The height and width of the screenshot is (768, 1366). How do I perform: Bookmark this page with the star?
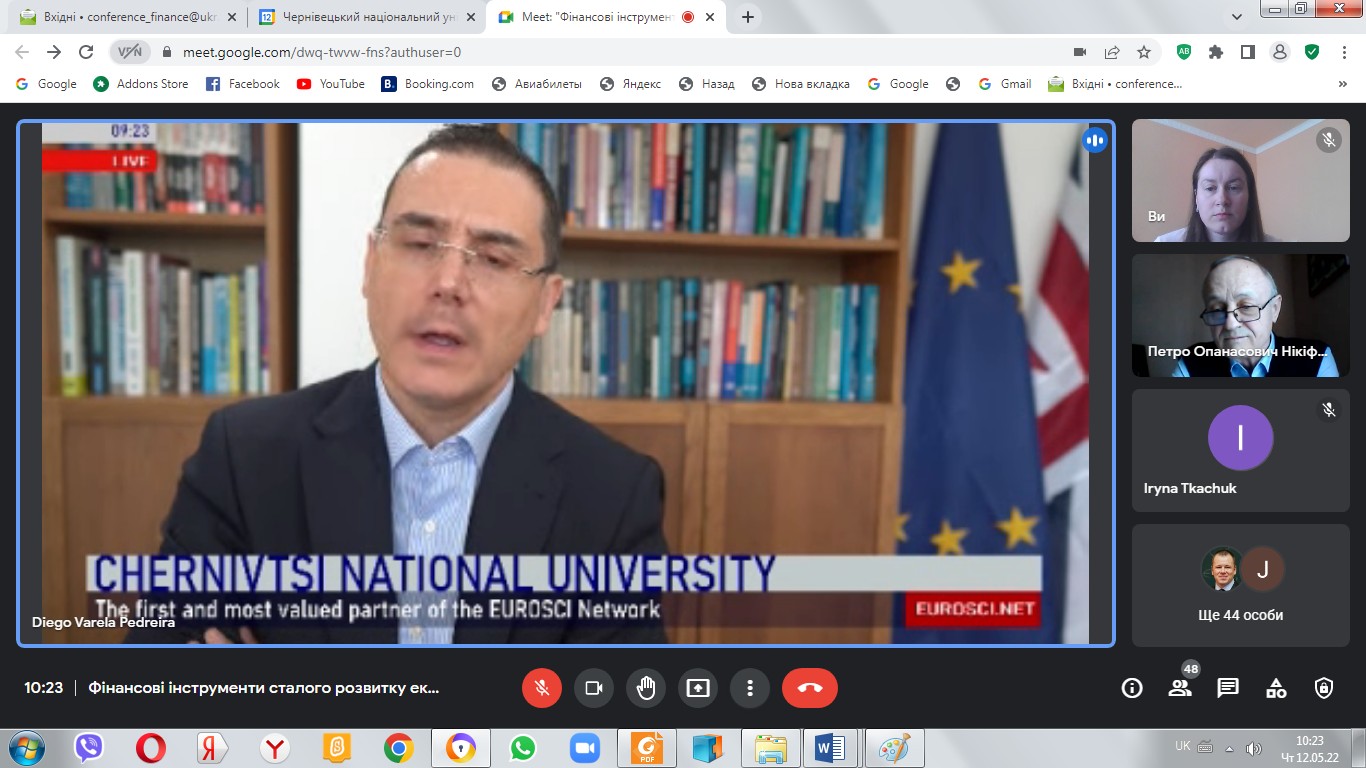[x=1144, y=52]
